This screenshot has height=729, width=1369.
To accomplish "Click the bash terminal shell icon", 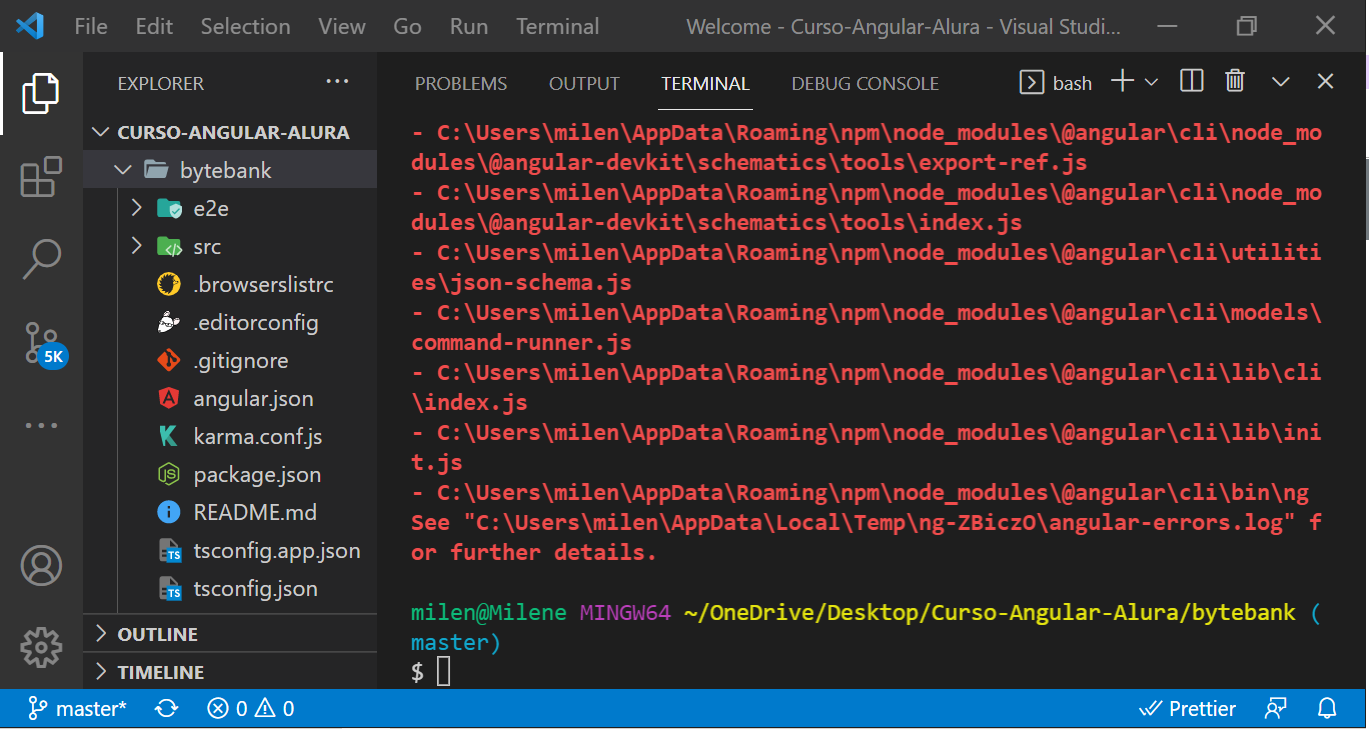I will (x=1031, y=83).
